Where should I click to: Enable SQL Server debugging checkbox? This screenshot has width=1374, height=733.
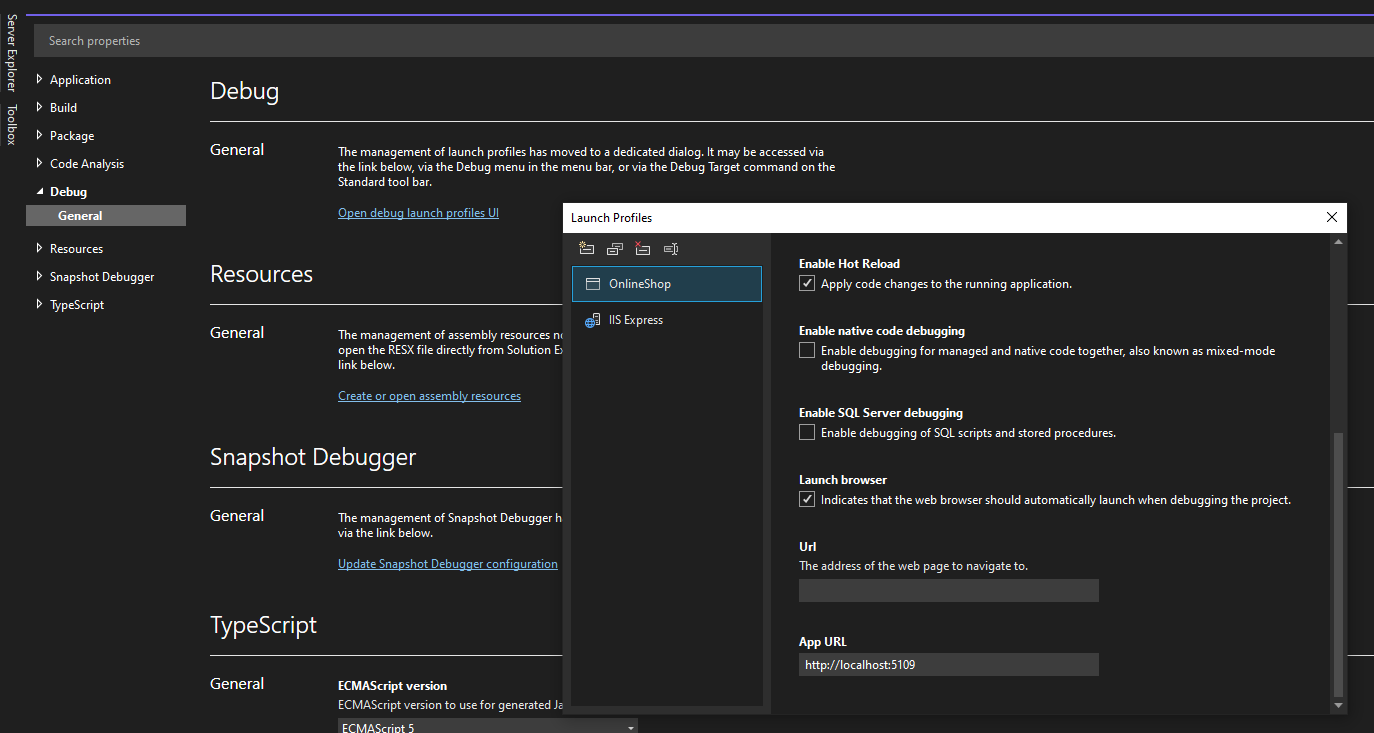807,433
